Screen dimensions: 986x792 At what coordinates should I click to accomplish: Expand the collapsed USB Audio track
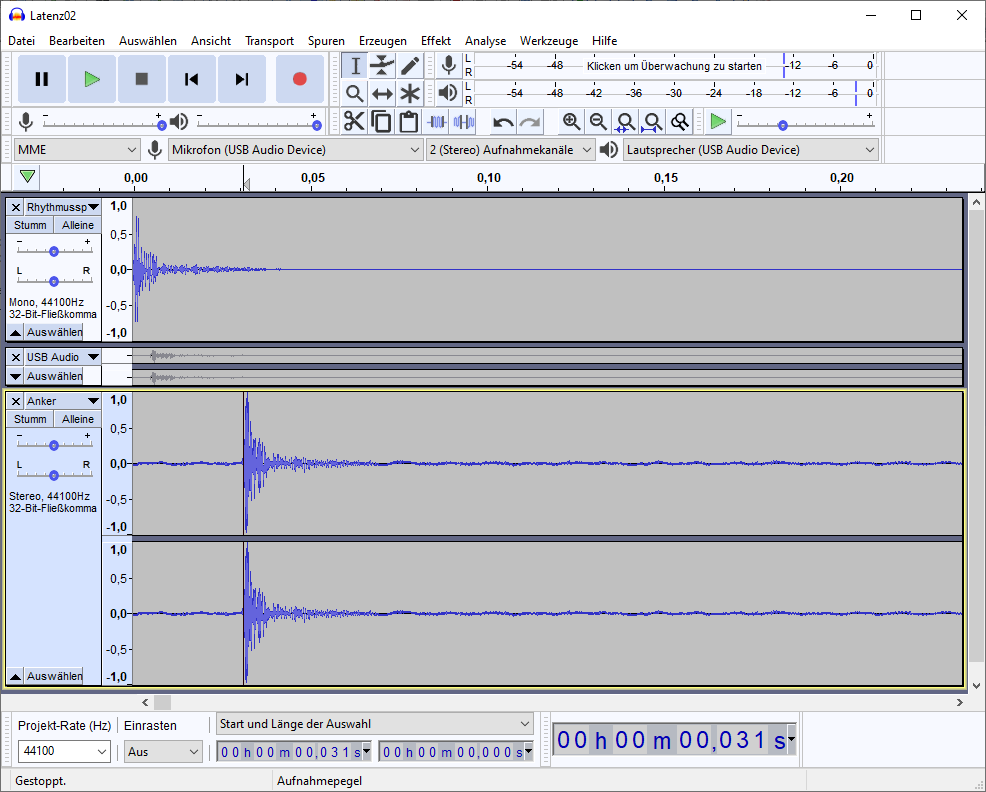click(15, 376)
